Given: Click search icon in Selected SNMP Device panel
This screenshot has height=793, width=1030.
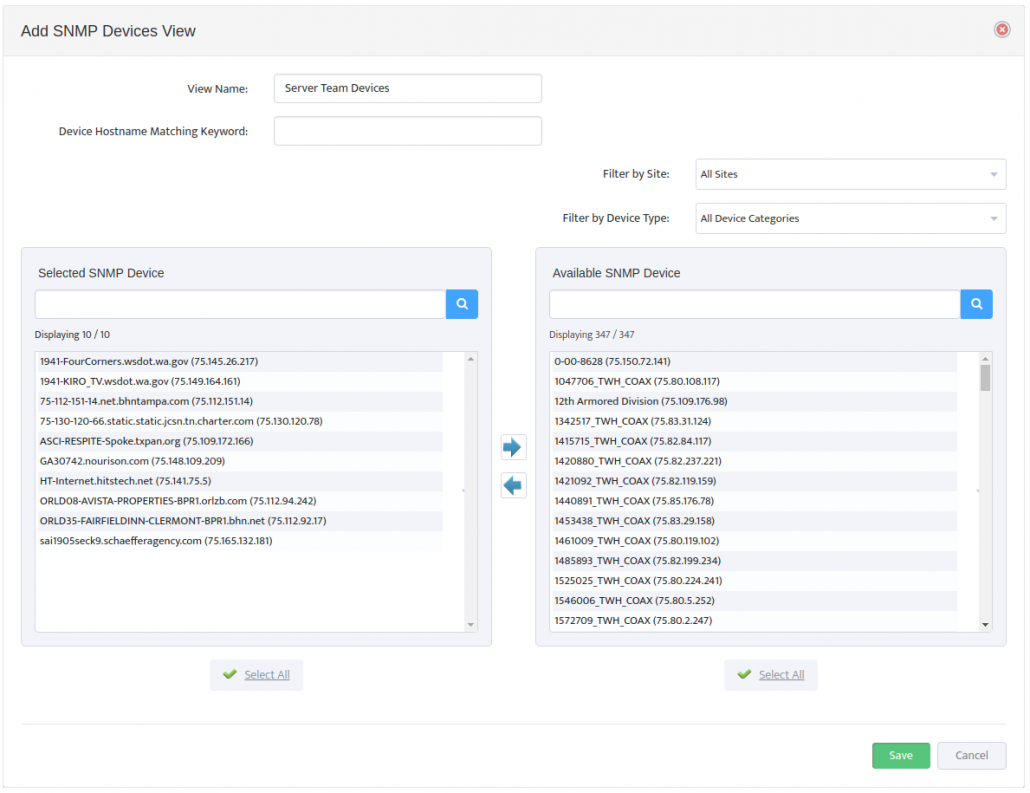Looking at the screenshot, I should point(462,304).
